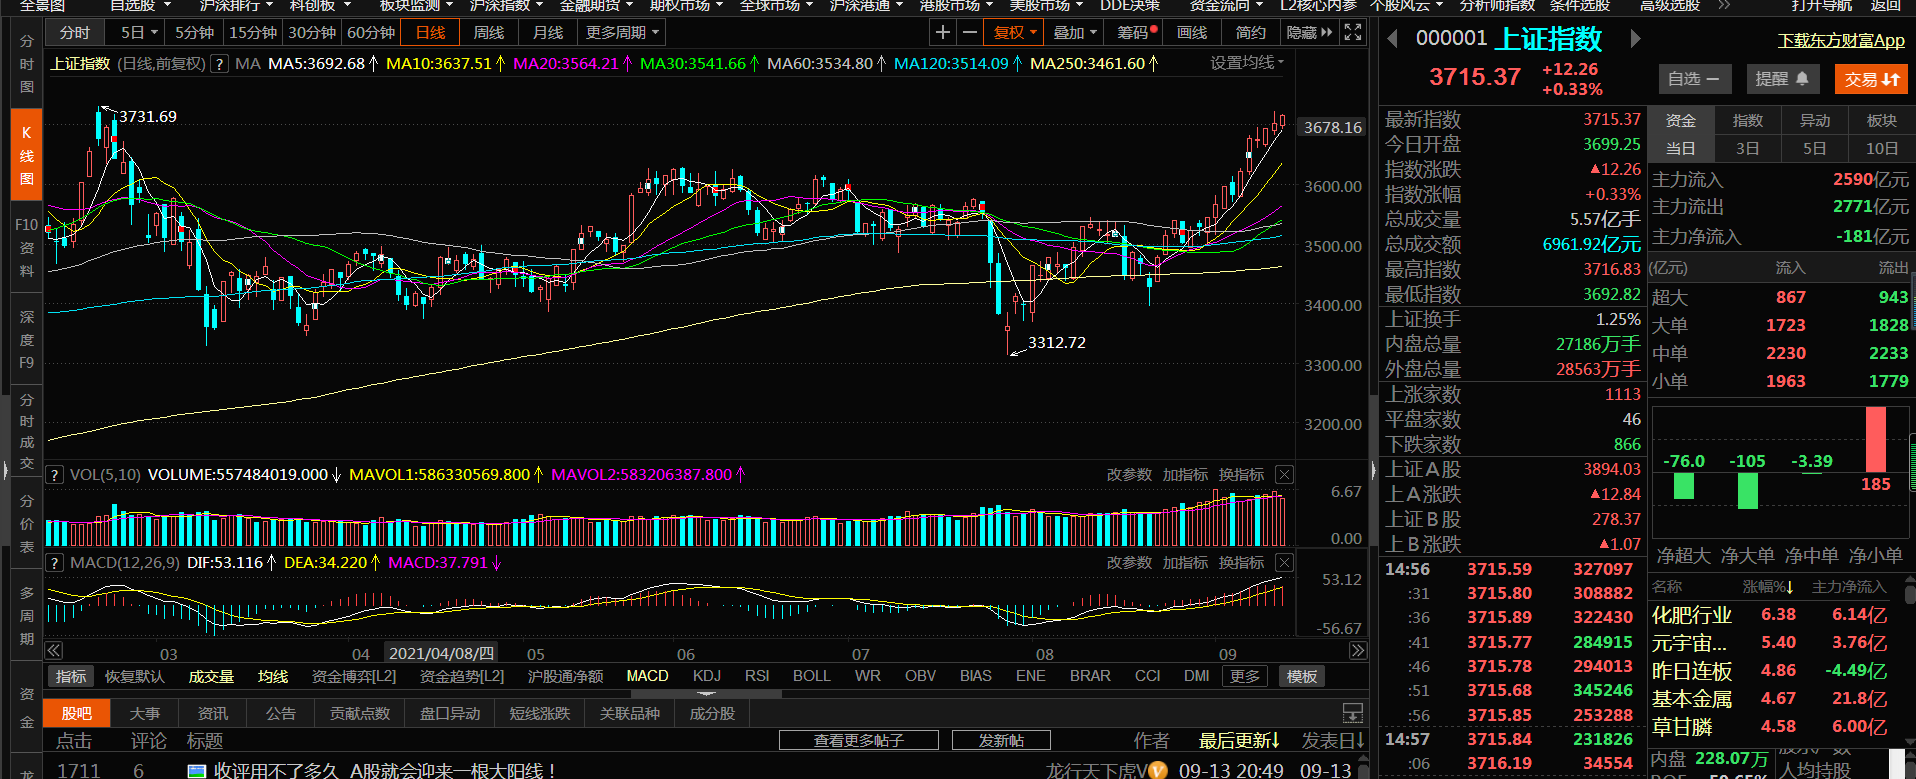Open 多周期 in left sidebar

(27, 615)
